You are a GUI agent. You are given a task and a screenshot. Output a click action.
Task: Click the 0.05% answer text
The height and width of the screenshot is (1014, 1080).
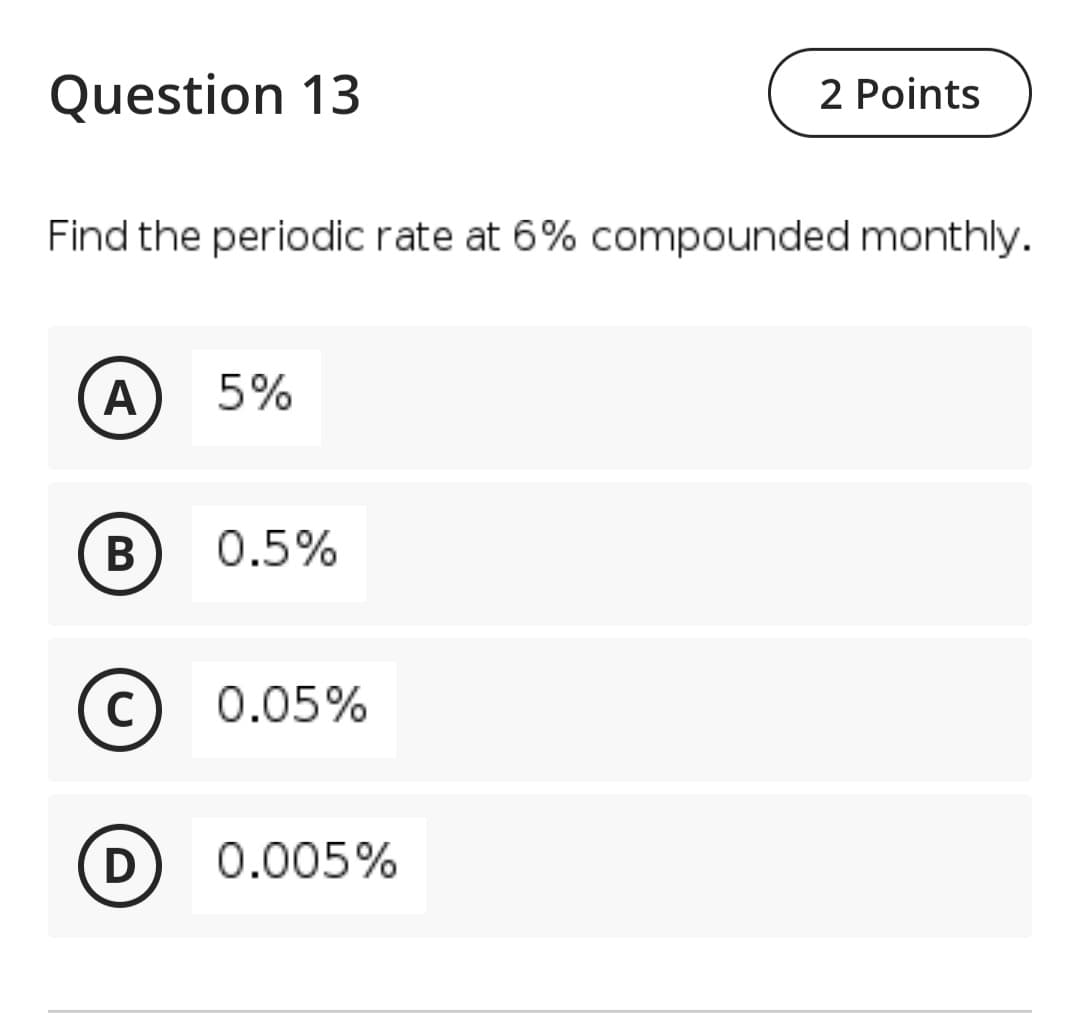tap(291, 708)
